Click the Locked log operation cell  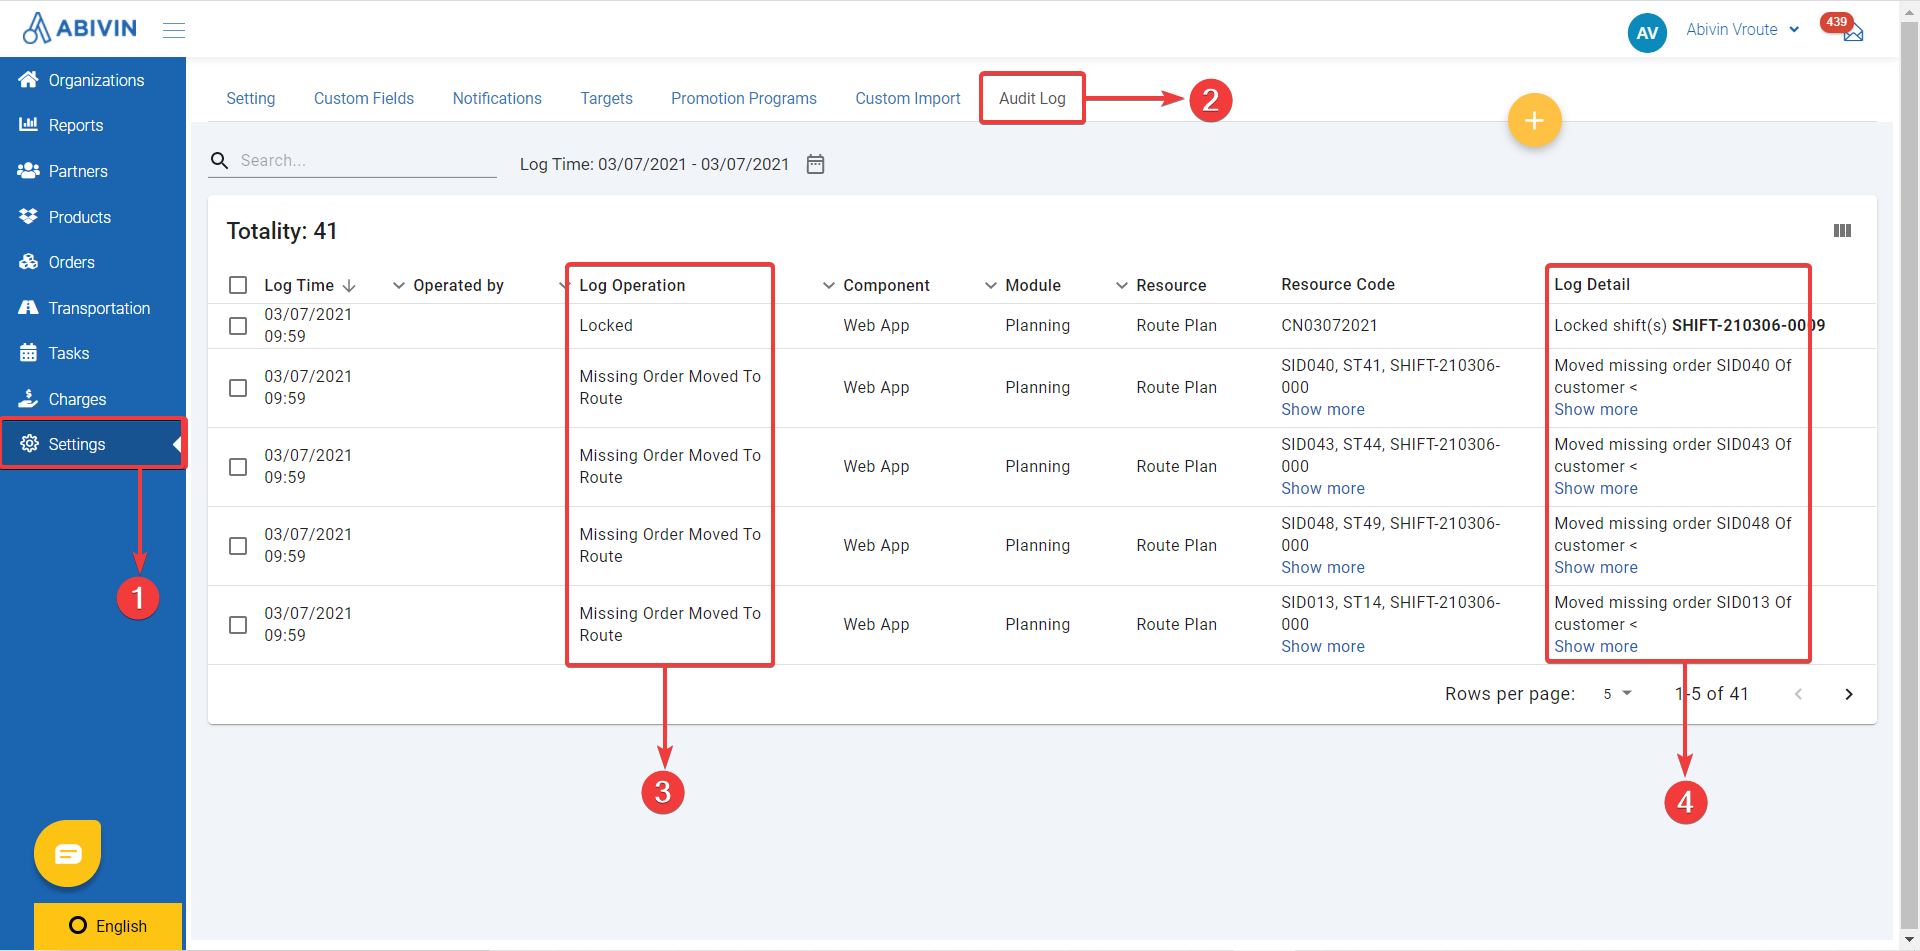tap(606, 326)
